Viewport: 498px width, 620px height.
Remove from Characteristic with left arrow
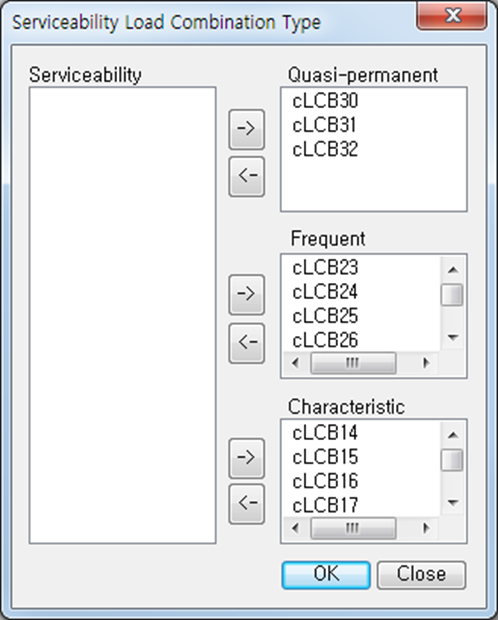point(246,504)
